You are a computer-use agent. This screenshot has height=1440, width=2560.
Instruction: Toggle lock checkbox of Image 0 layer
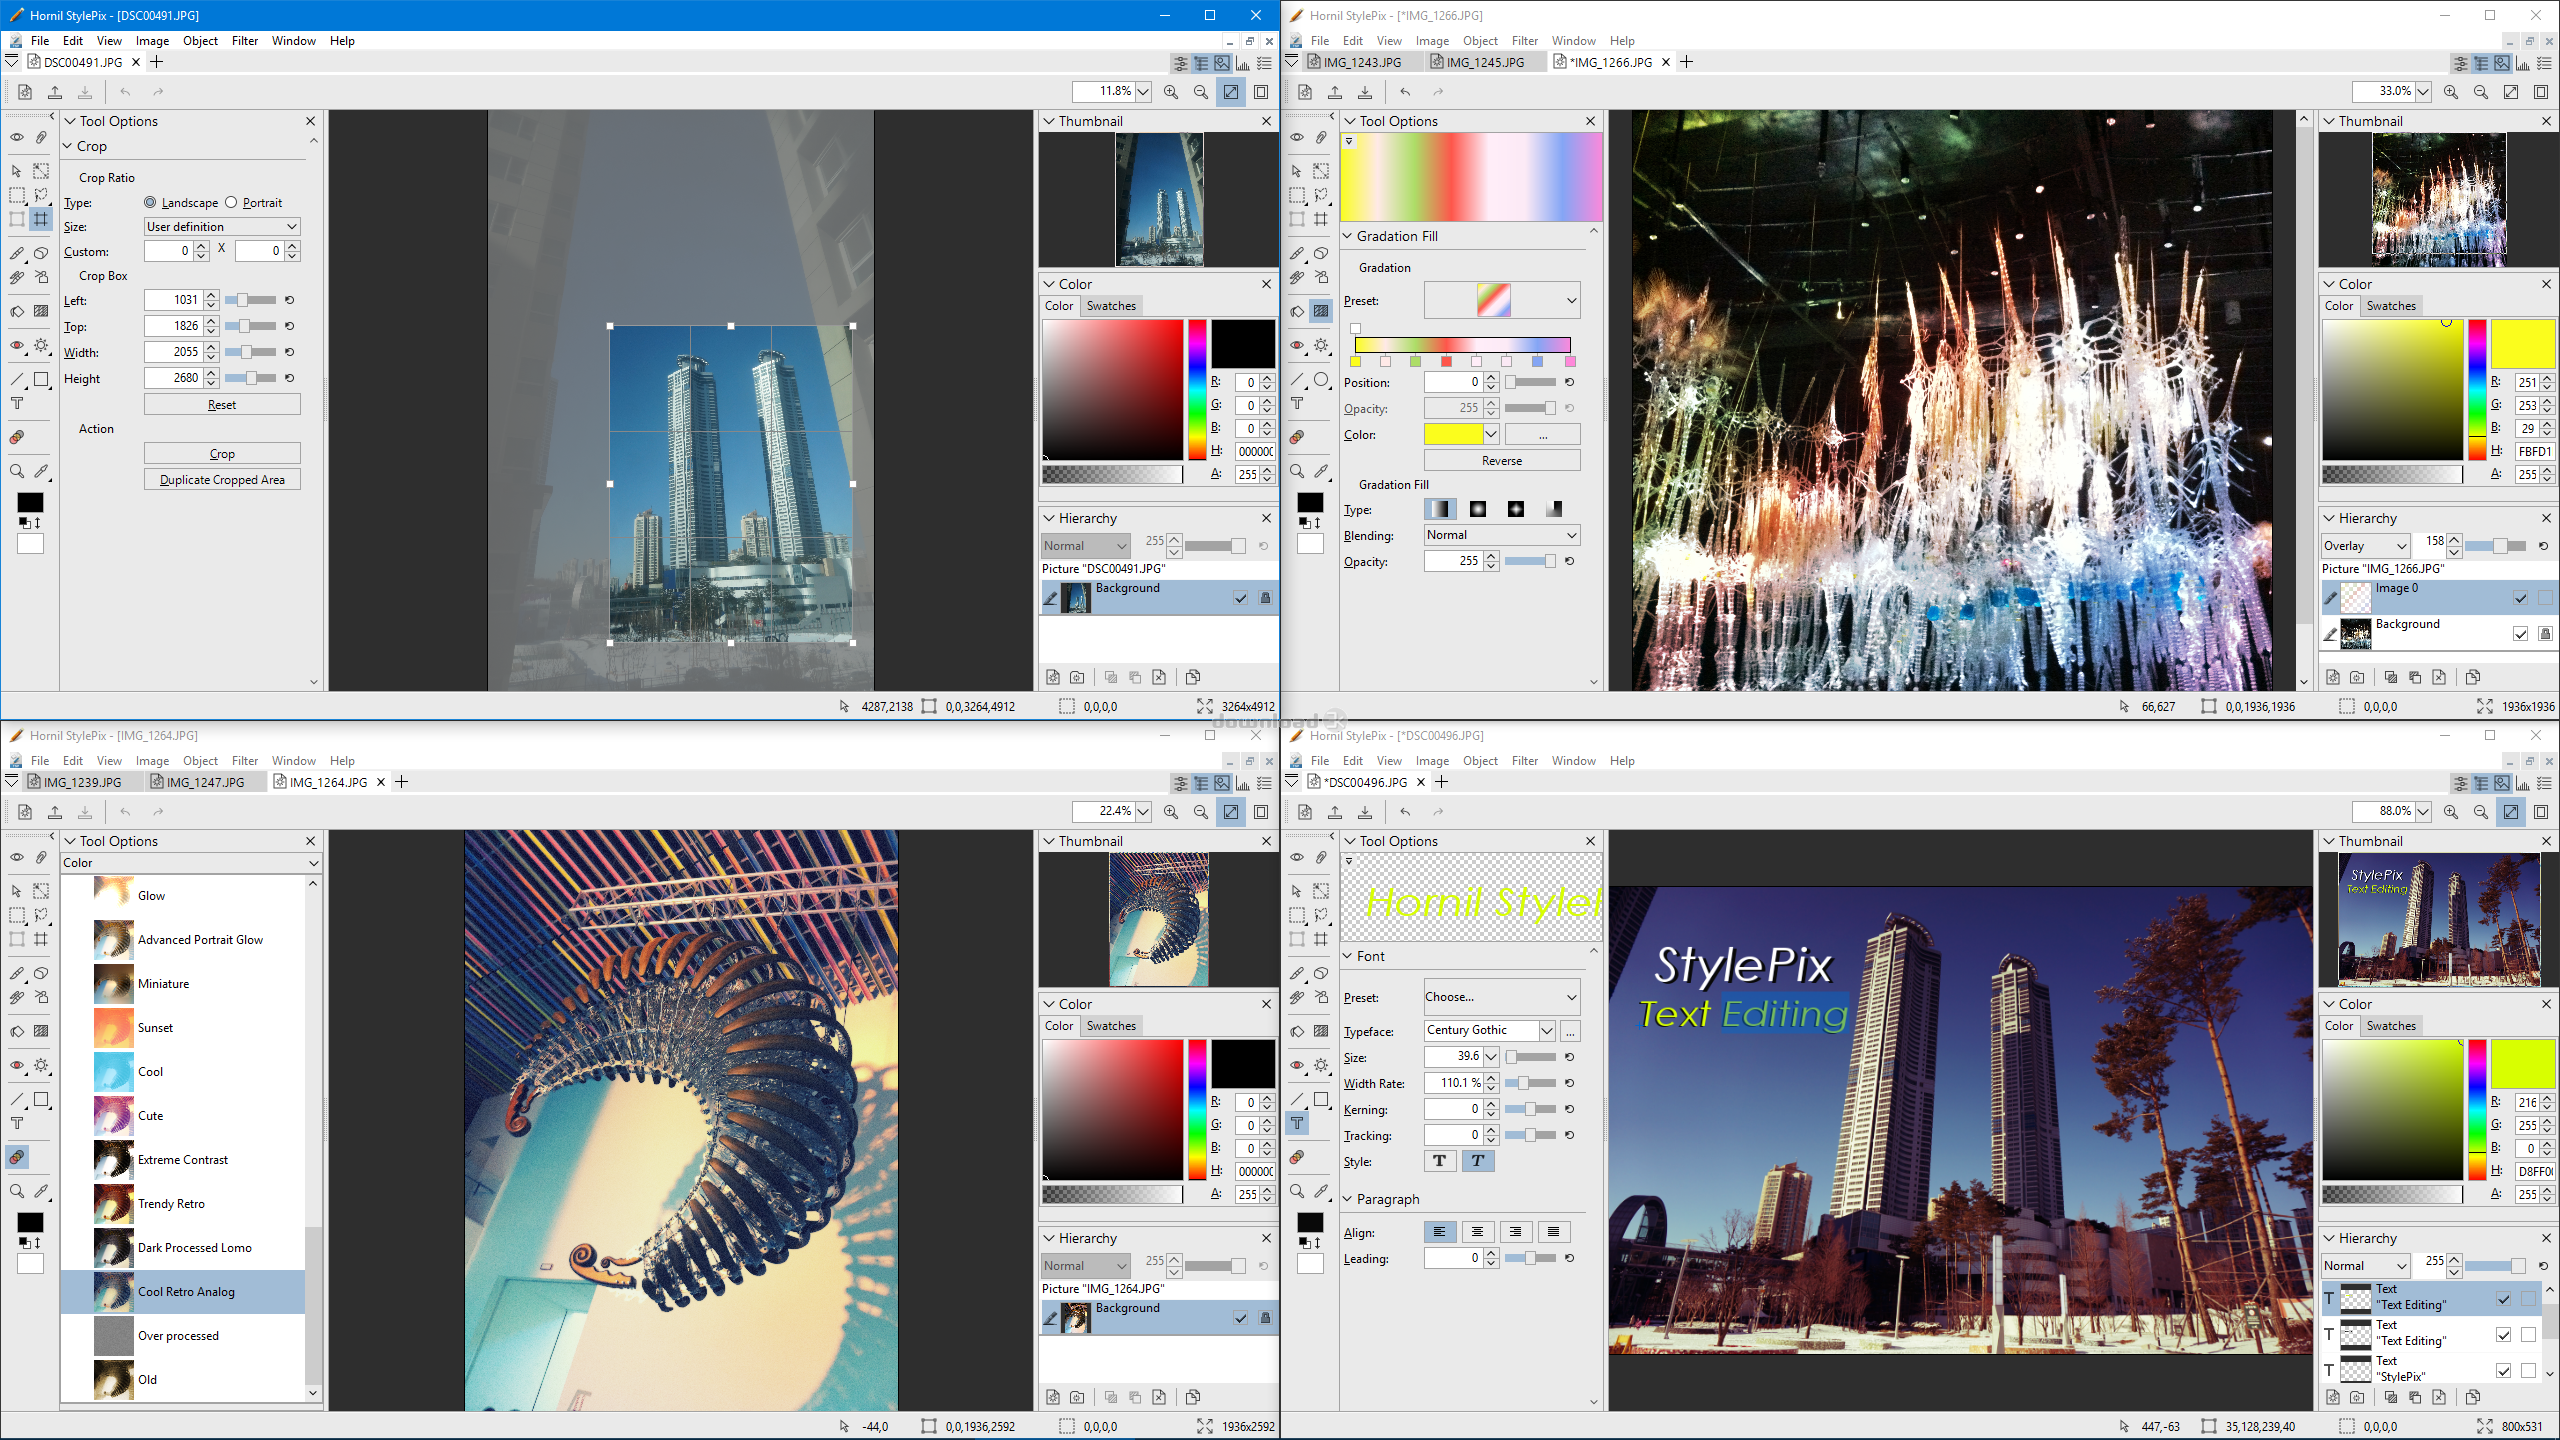(2545, 598)
